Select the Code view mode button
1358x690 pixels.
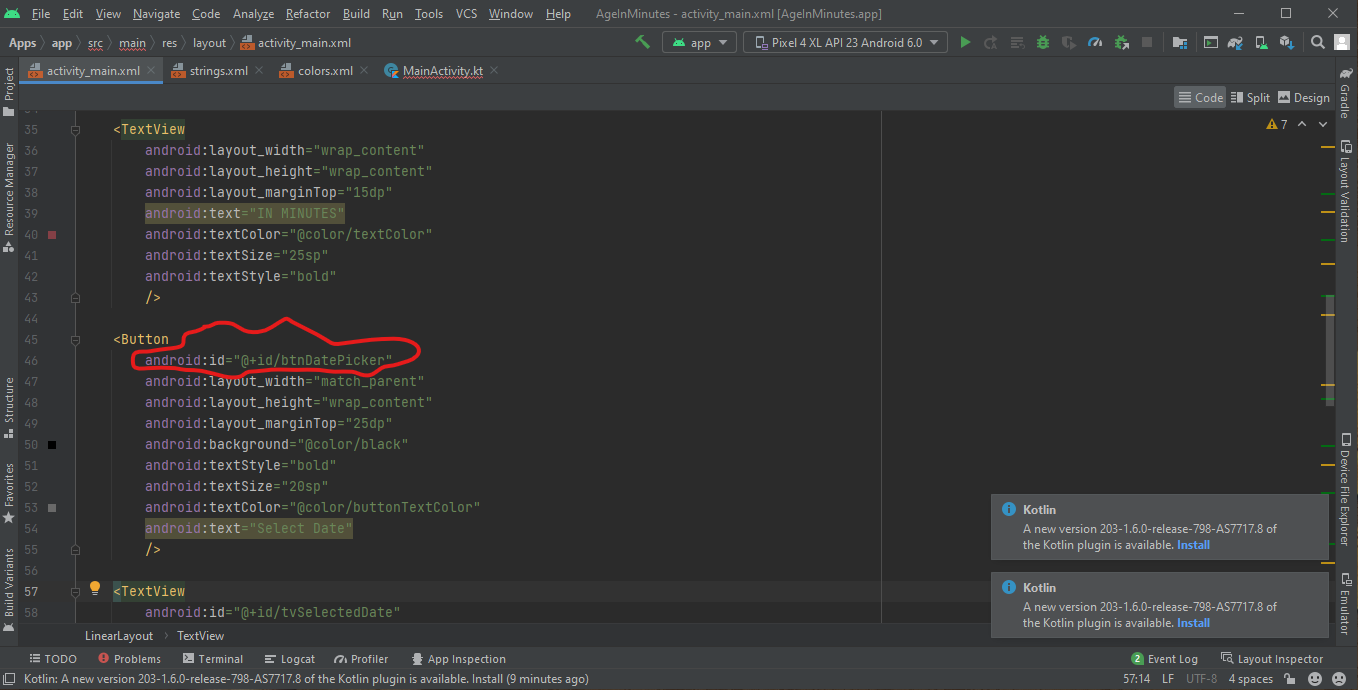pyautogui.click(x=1201, y=97)
